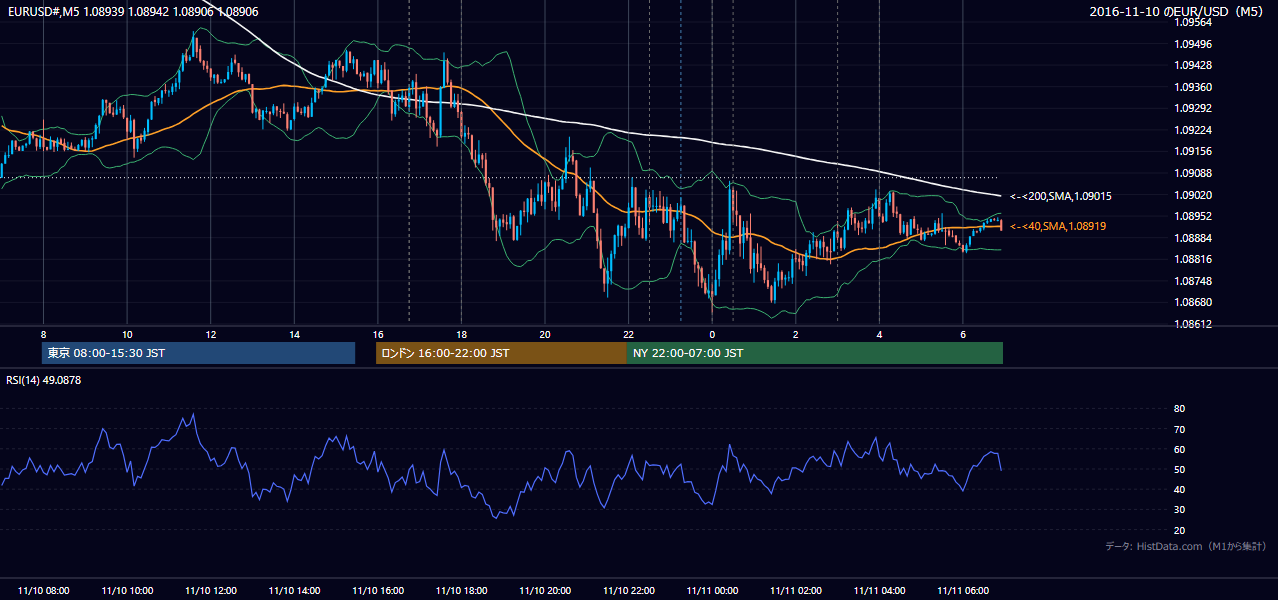The height and width of the screenshot is (600, 1278).
Task: Click the 11/11 06:00 time axis label
Action: point(963,591)
